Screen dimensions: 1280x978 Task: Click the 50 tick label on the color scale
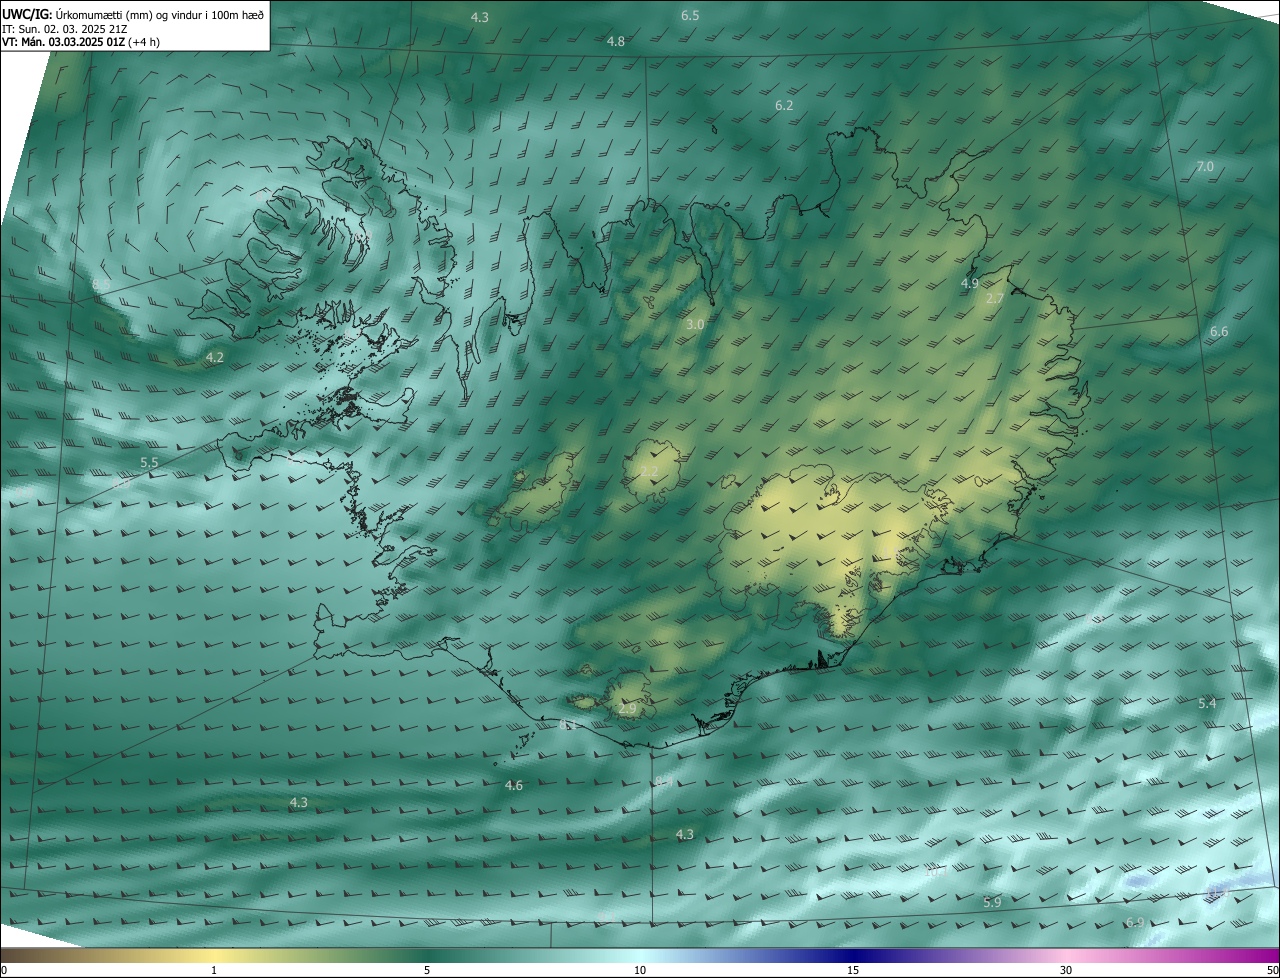[1272, 970]
